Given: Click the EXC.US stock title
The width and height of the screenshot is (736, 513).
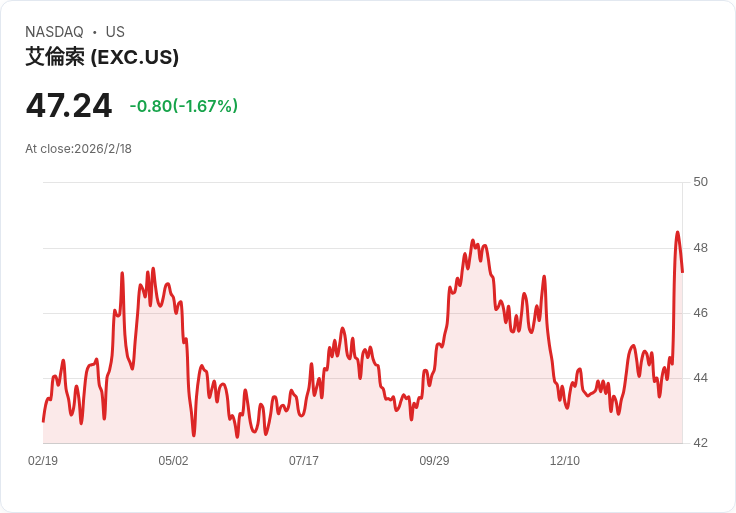Looking at the screenshot, I should click(102, 57).
